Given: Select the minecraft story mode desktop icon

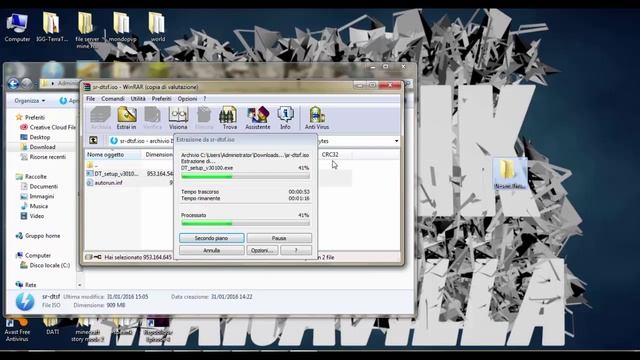Looking at the screenshot, I should [x=87, y=330].
